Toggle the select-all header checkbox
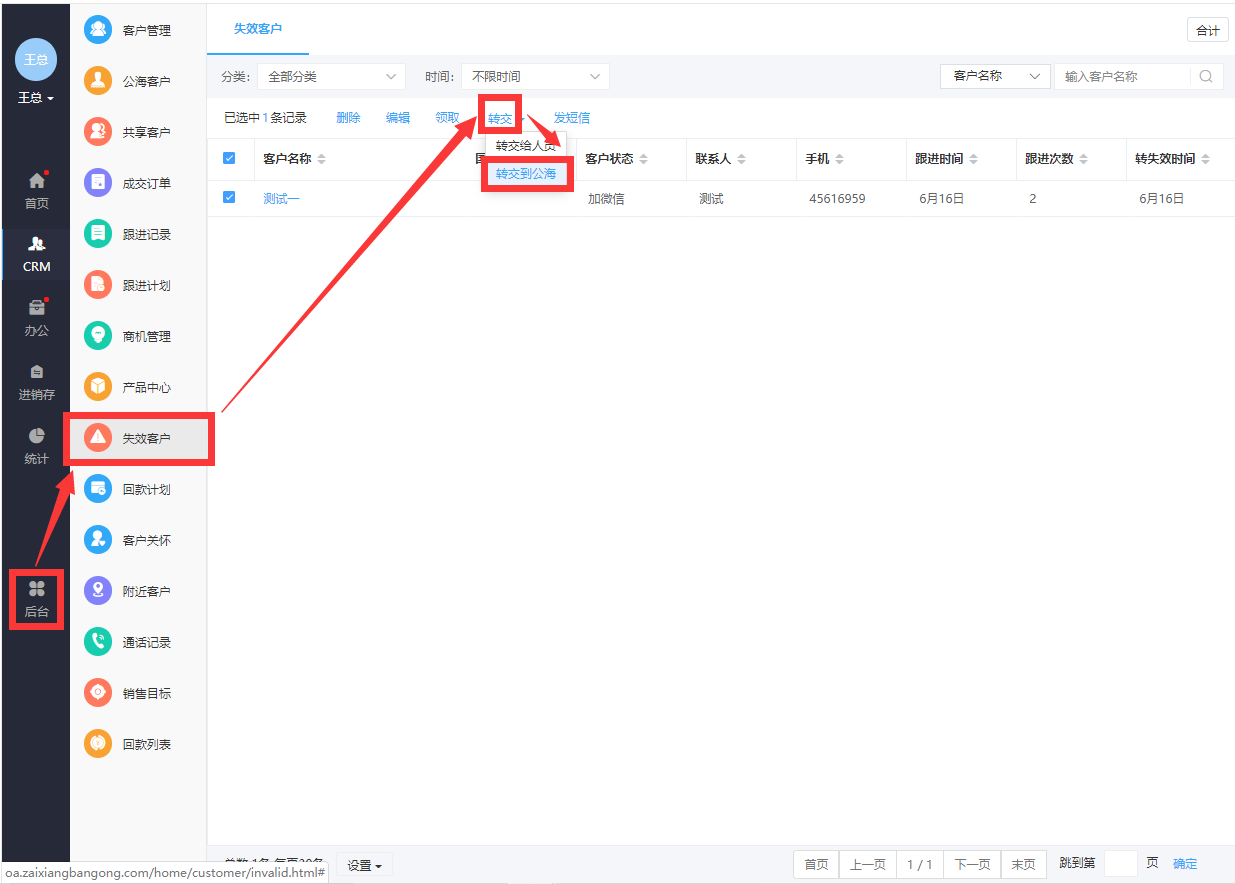The image size is (1235, 884). (x=229, y=158)
